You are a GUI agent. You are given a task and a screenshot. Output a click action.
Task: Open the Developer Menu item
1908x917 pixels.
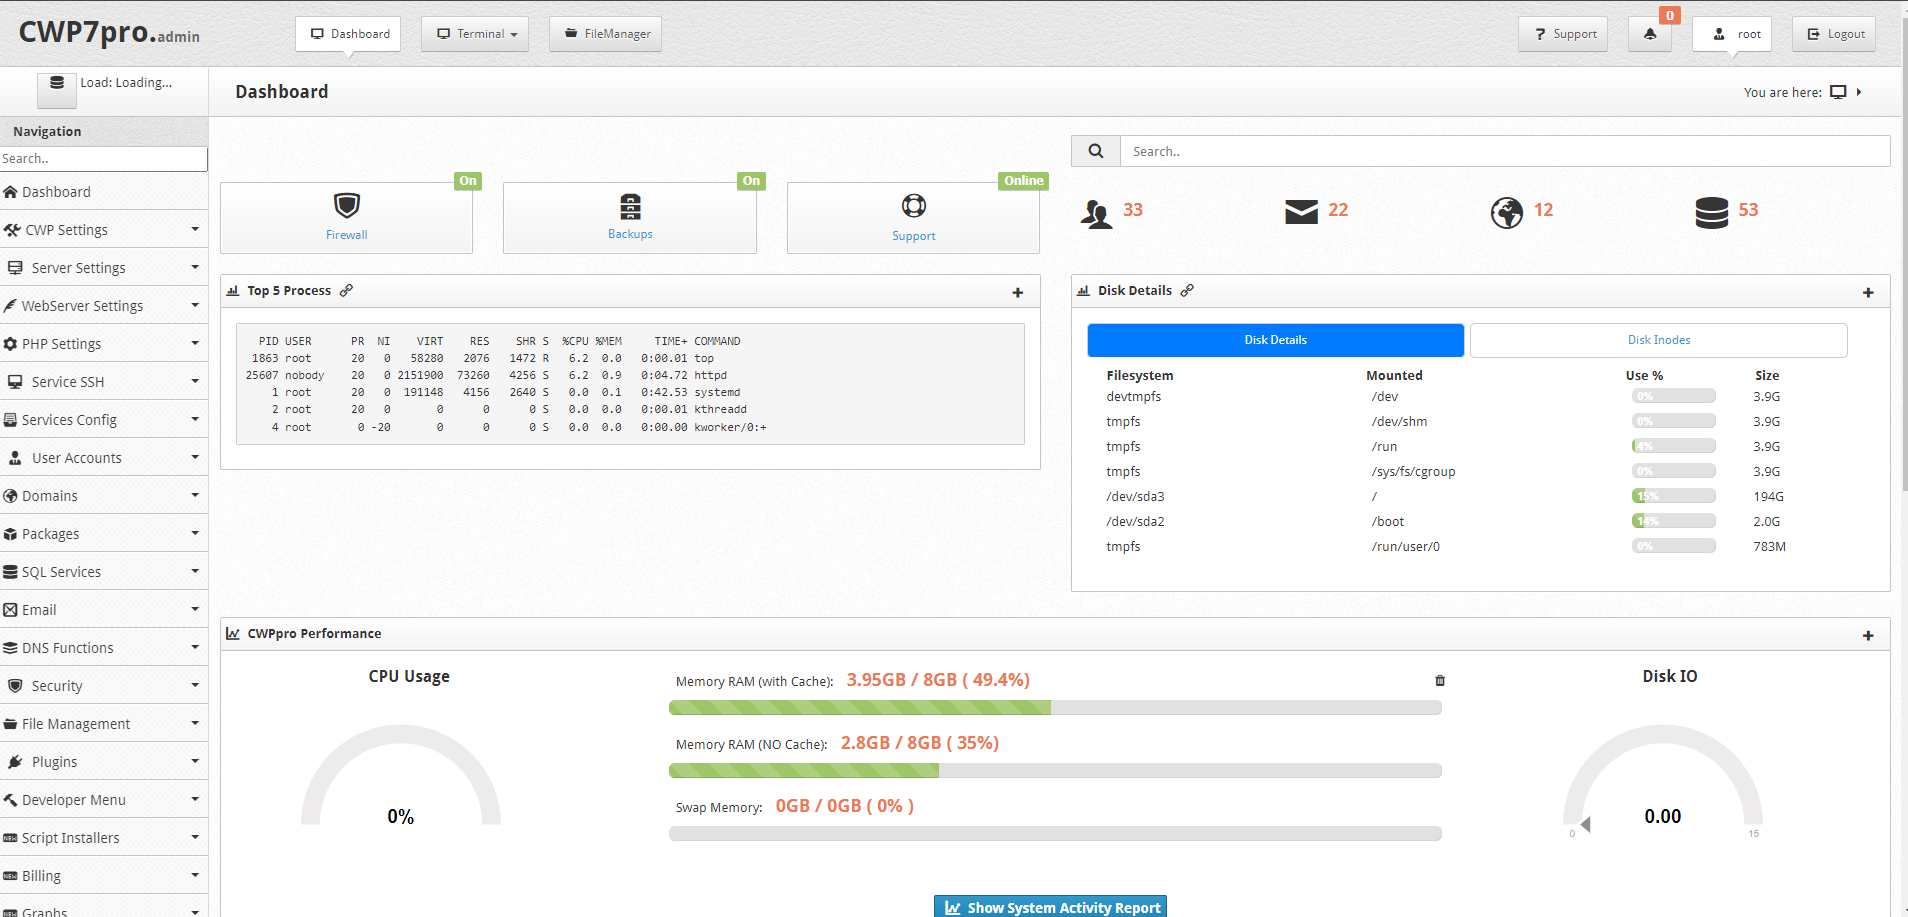[x=104, y=800]
